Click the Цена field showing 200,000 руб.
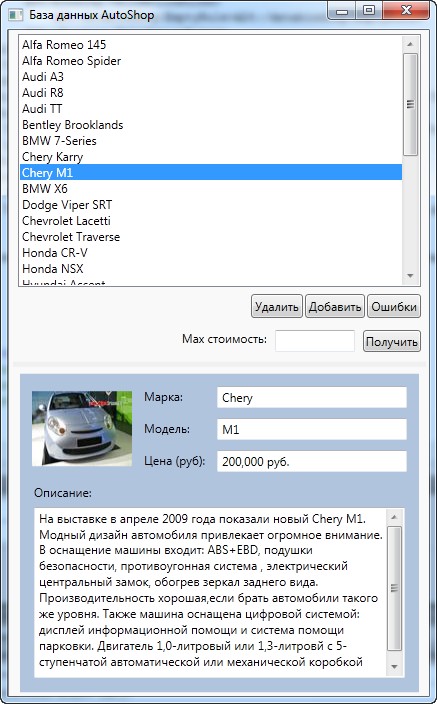 tap(312, 461)
